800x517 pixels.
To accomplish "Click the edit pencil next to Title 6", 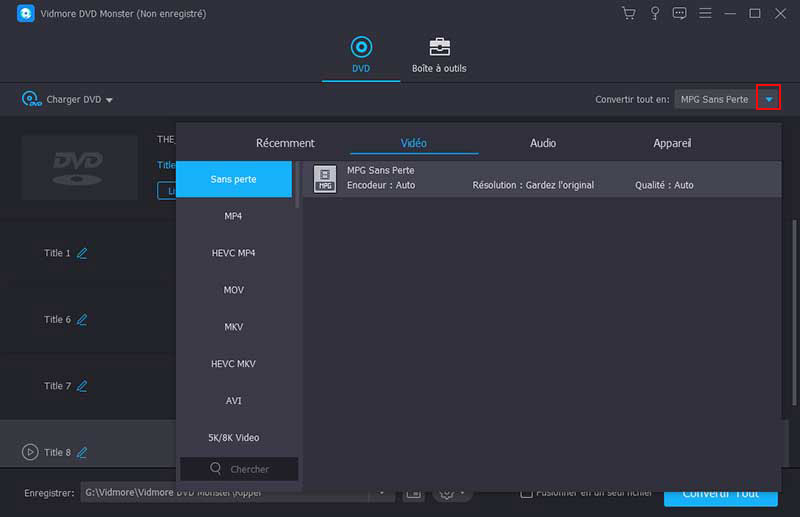I will 82,320.
